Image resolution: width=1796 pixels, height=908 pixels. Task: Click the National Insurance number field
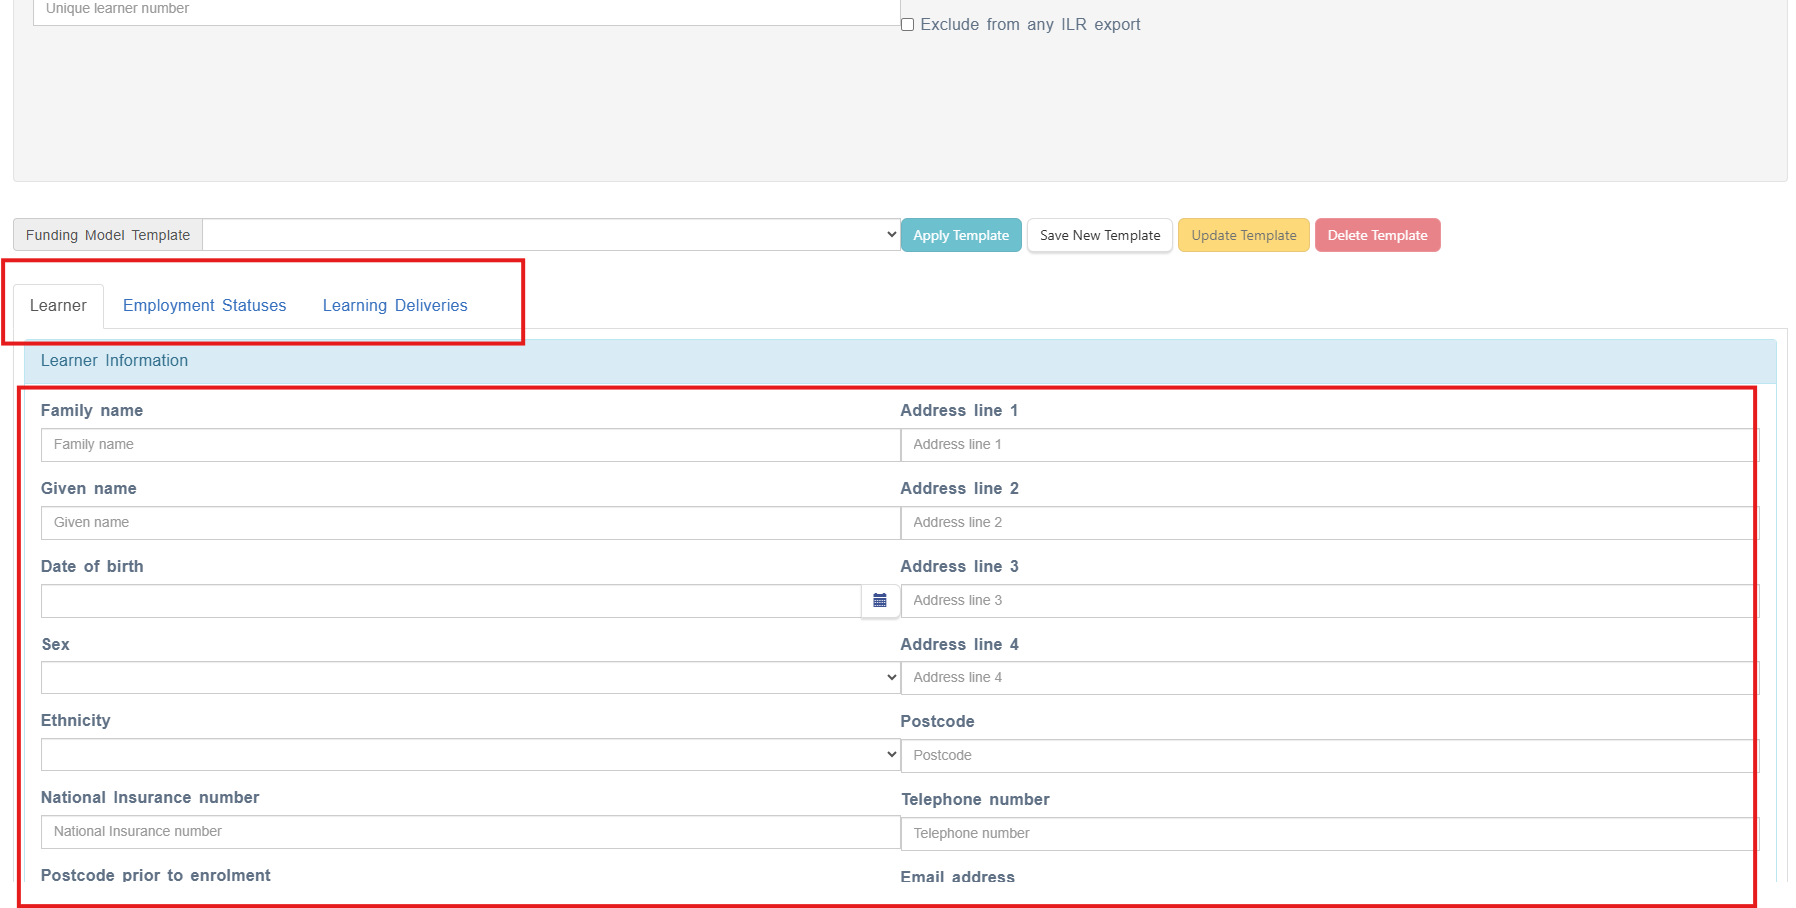pyautogui.click(x=470, y=832)
